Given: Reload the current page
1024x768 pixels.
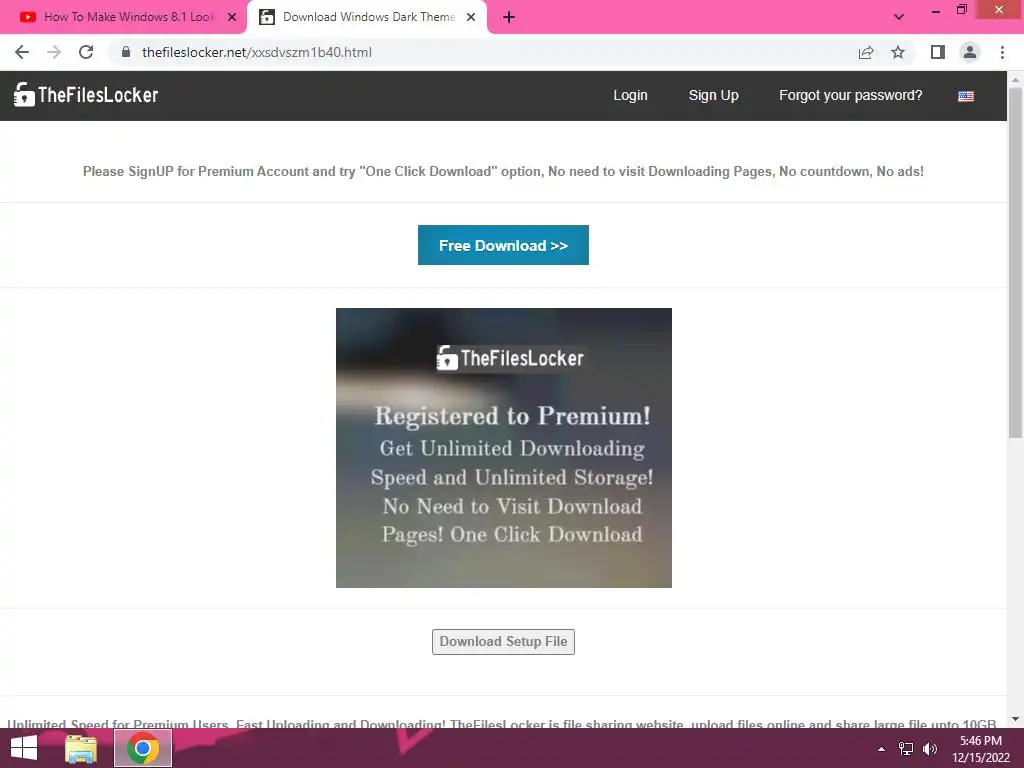Looking at the screenshot, I should [86, 52].
